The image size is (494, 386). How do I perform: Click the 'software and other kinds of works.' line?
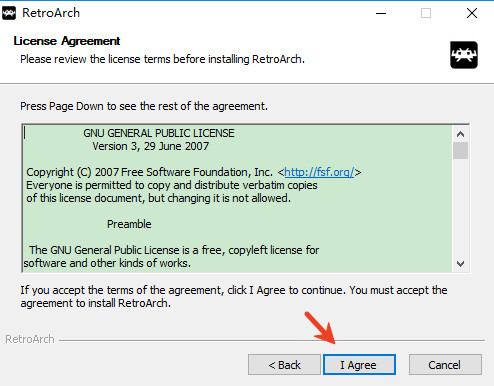pos(107,263)
